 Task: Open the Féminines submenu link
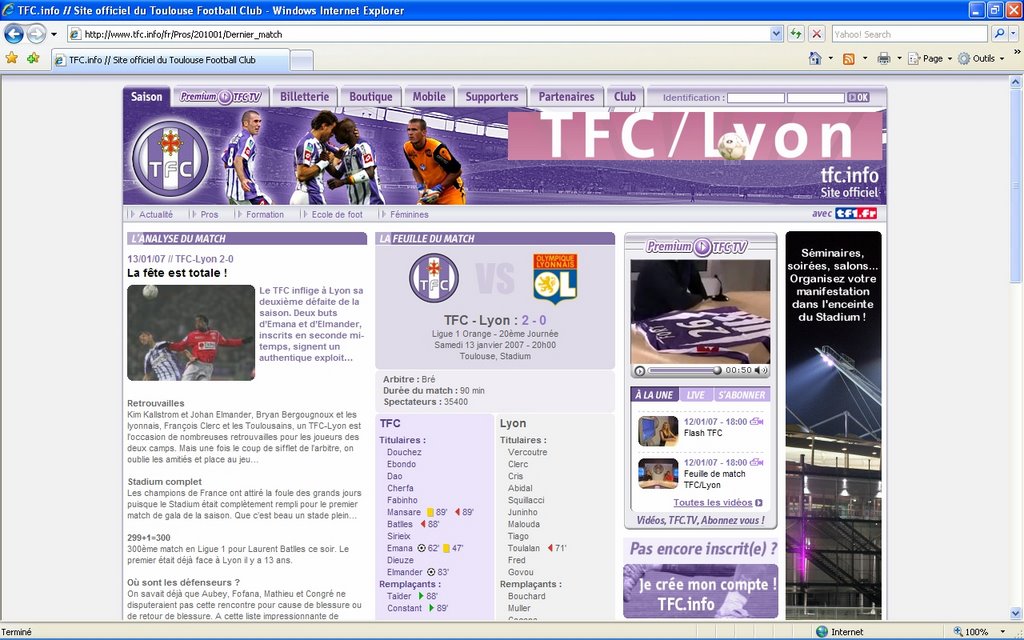(x=409, y=214)
